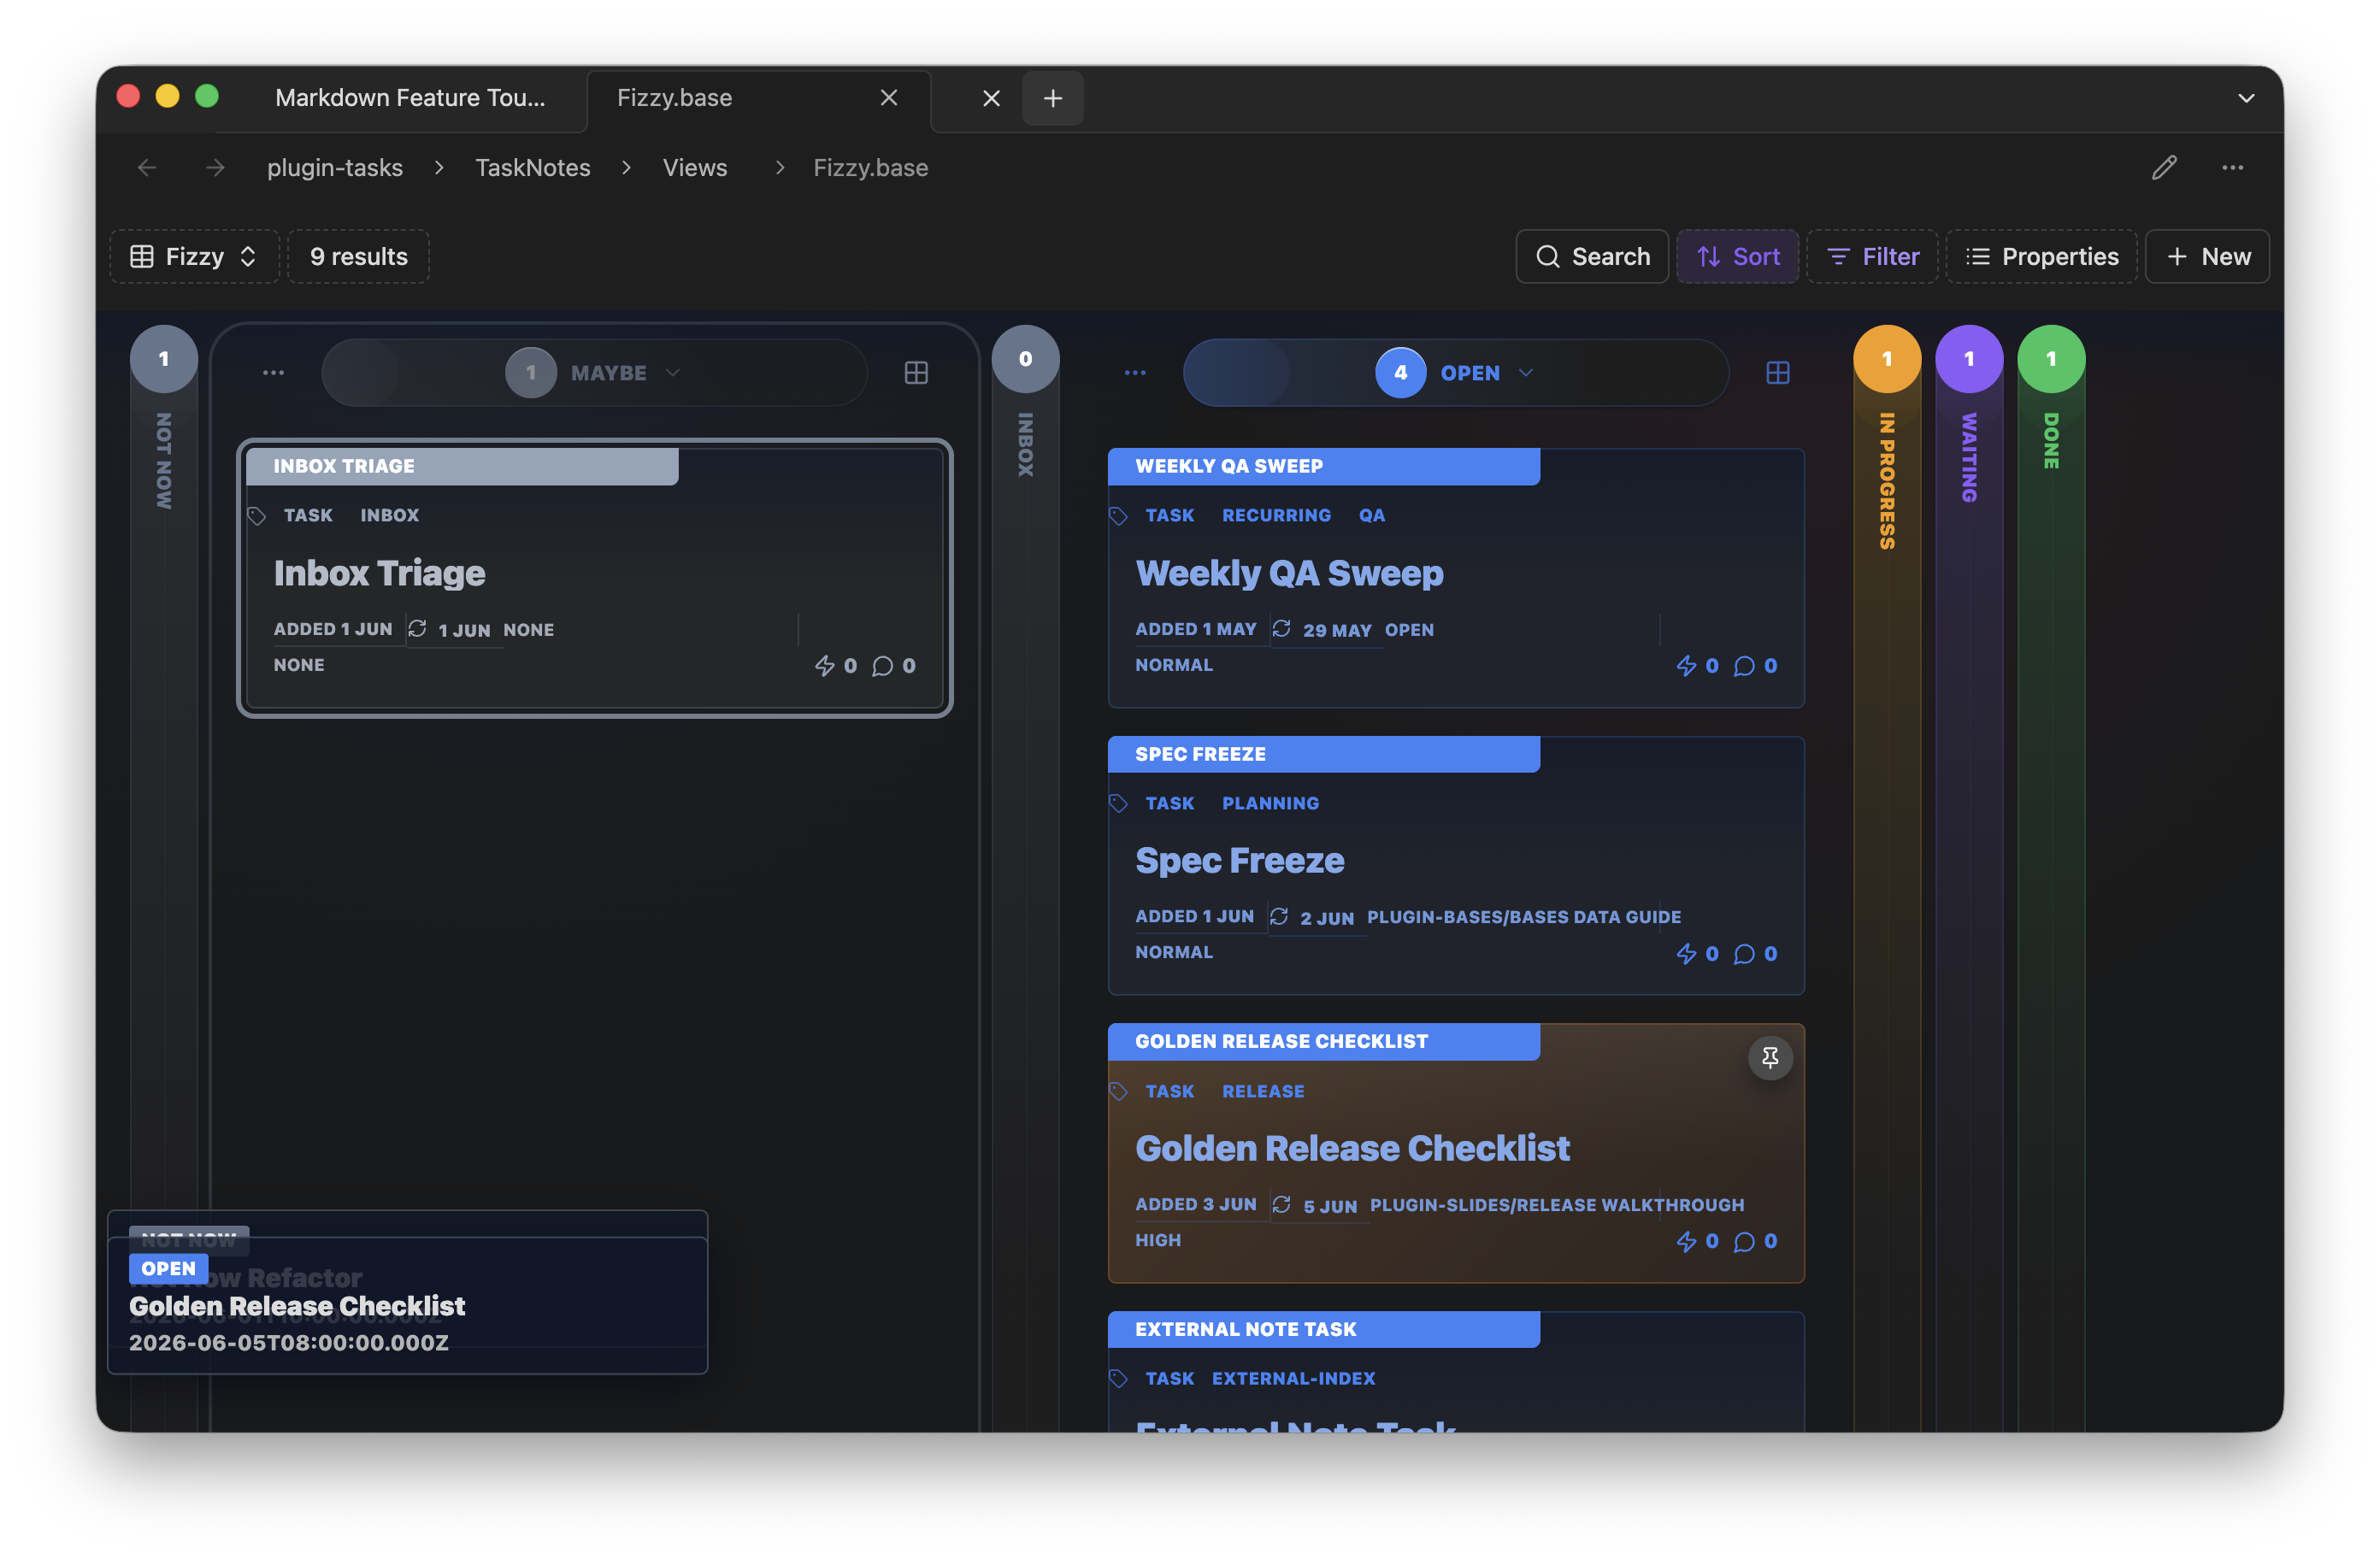The image size is (2380, 1559).
Task: Click INBOX tag on Inbox Triage card
Action: (389, 516)
